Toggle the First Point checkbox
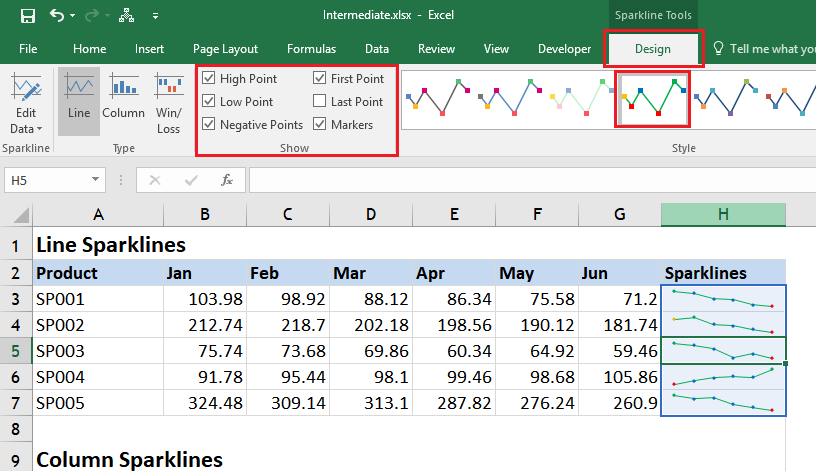This screenshot has height=471, width=816. (x=320, y=78)
